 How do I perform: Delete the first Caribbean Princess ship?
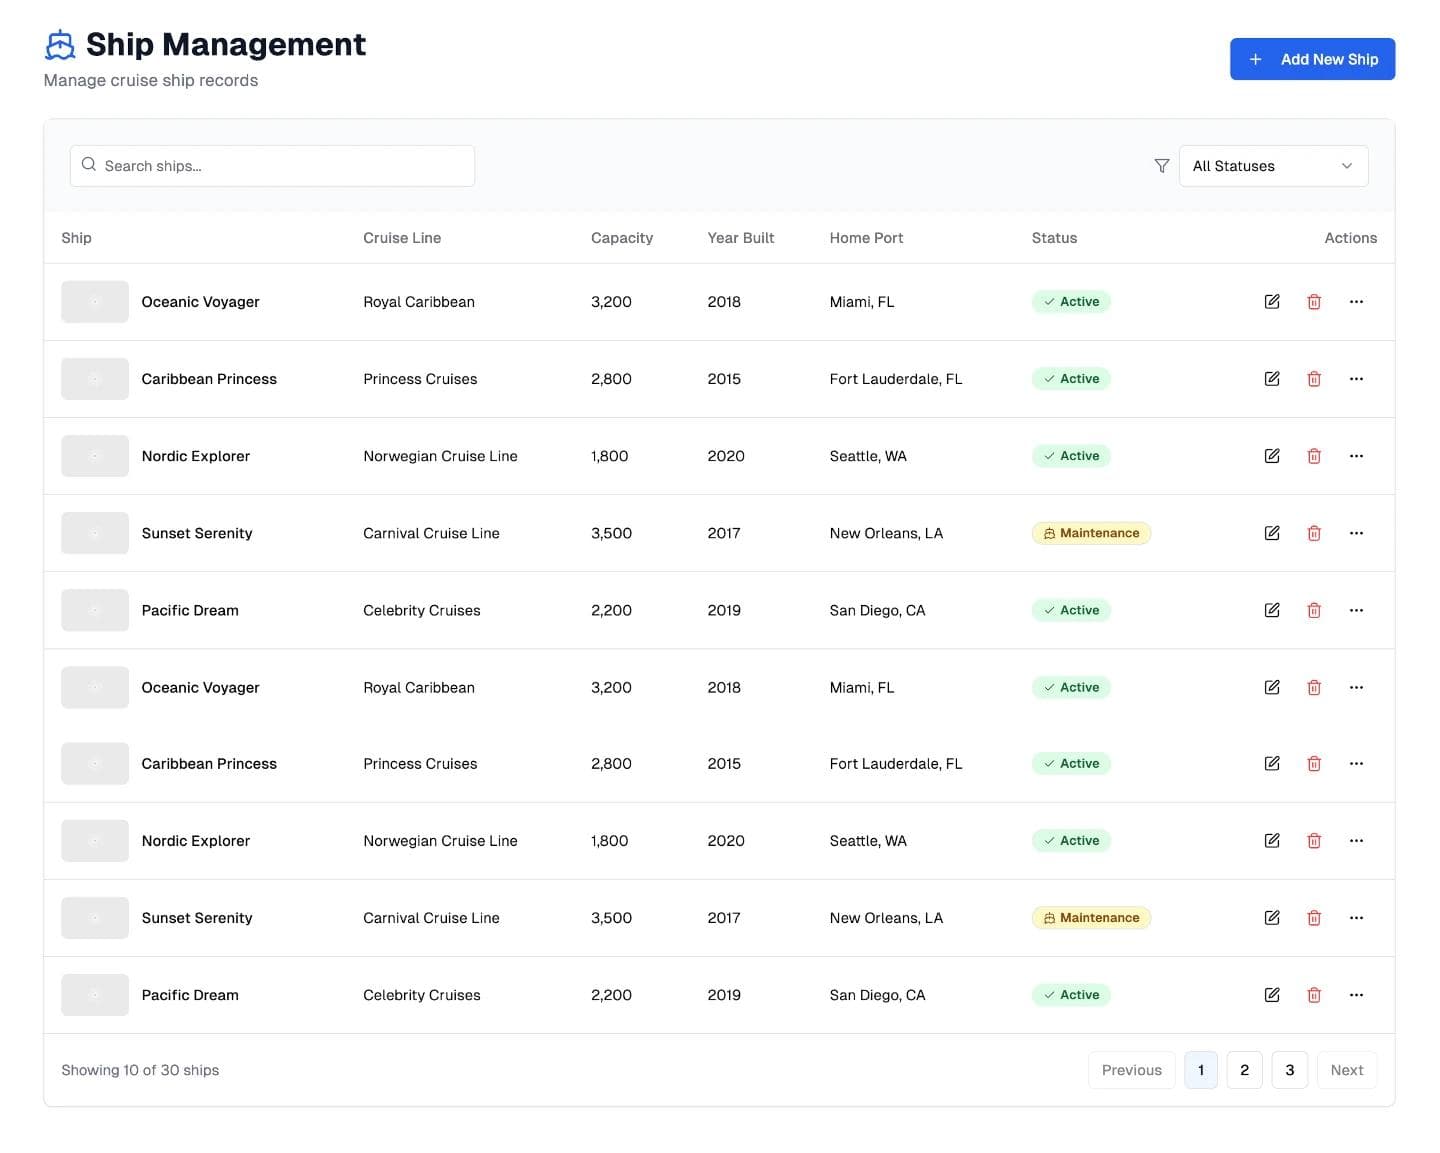pyautogui.click(x=1314, y=379)
